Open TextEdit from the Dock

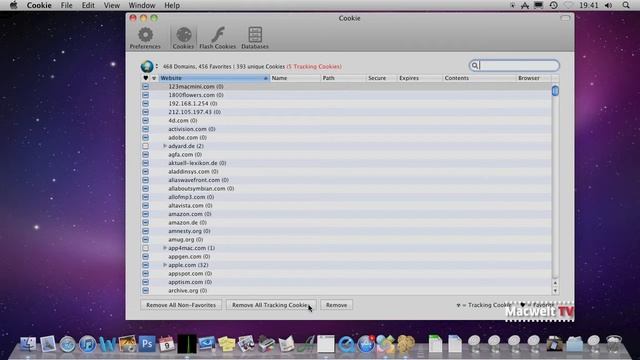click(326, 344)
